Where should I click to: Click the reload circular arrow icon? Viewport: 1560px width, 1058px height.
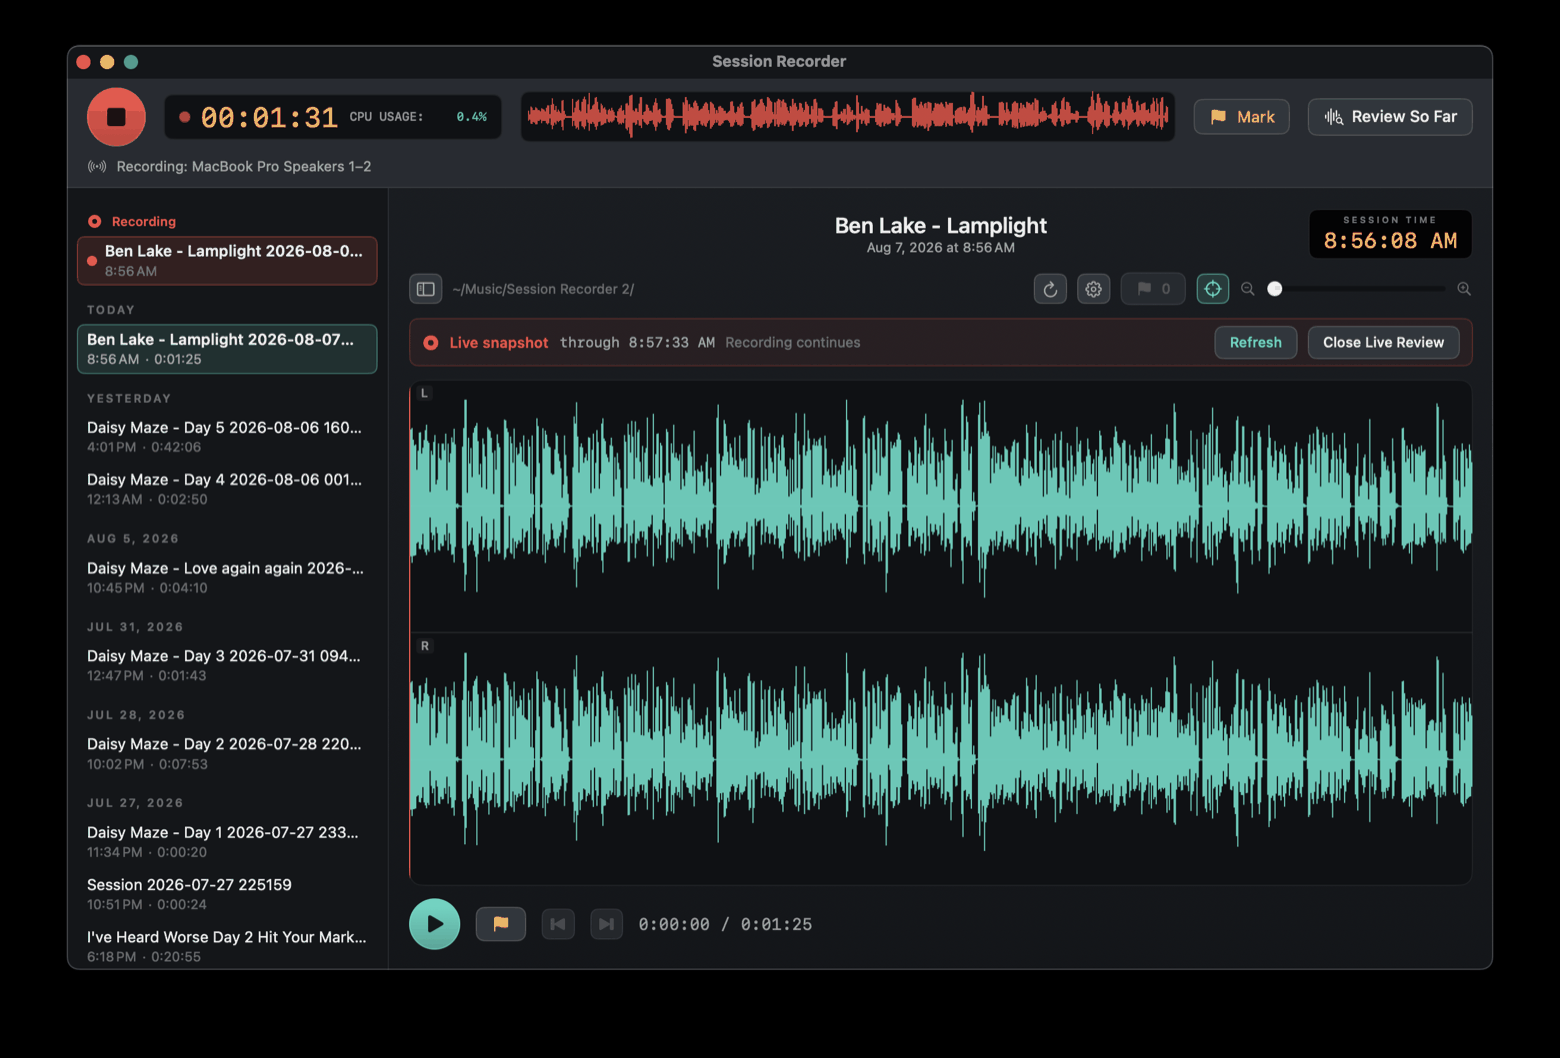1050,289
